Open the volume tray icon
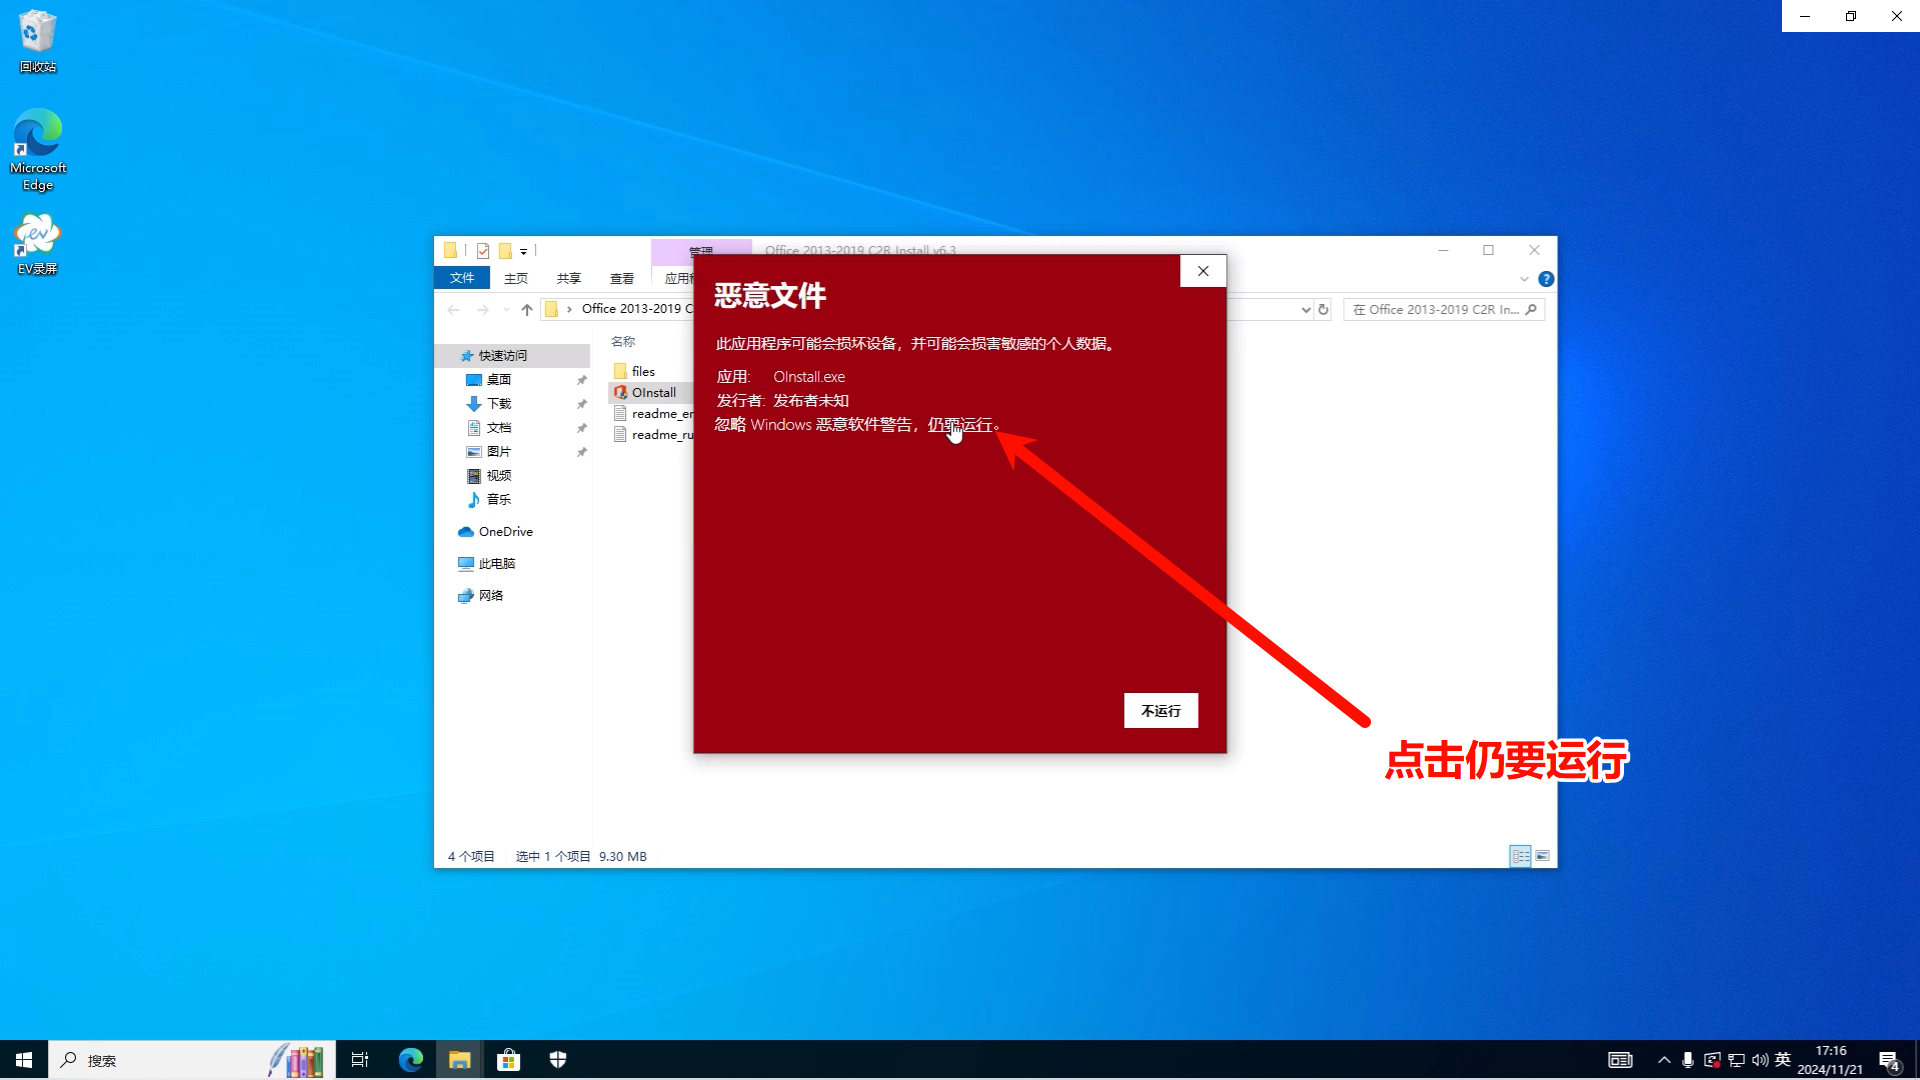The height and width of the screenshot is (1080, 1920). point(1760,1060)
